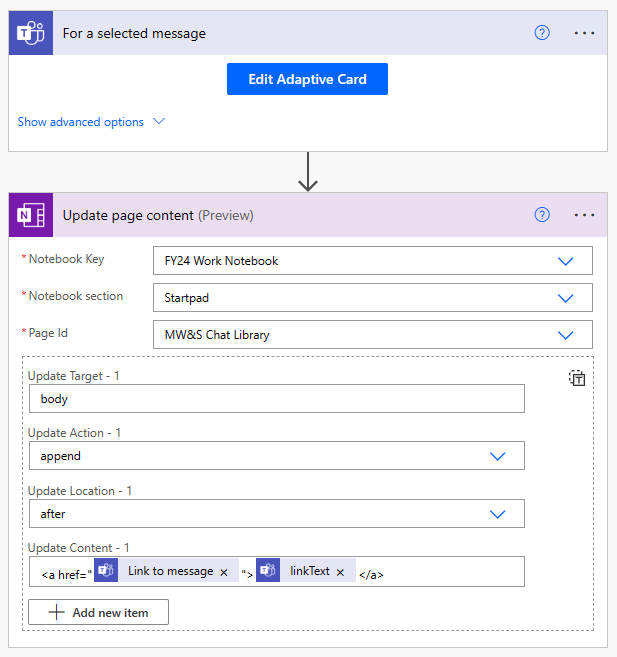Screen dimensions: 617x657
Task: Open the Update Action dropdown
Action: tap(497, 456)
